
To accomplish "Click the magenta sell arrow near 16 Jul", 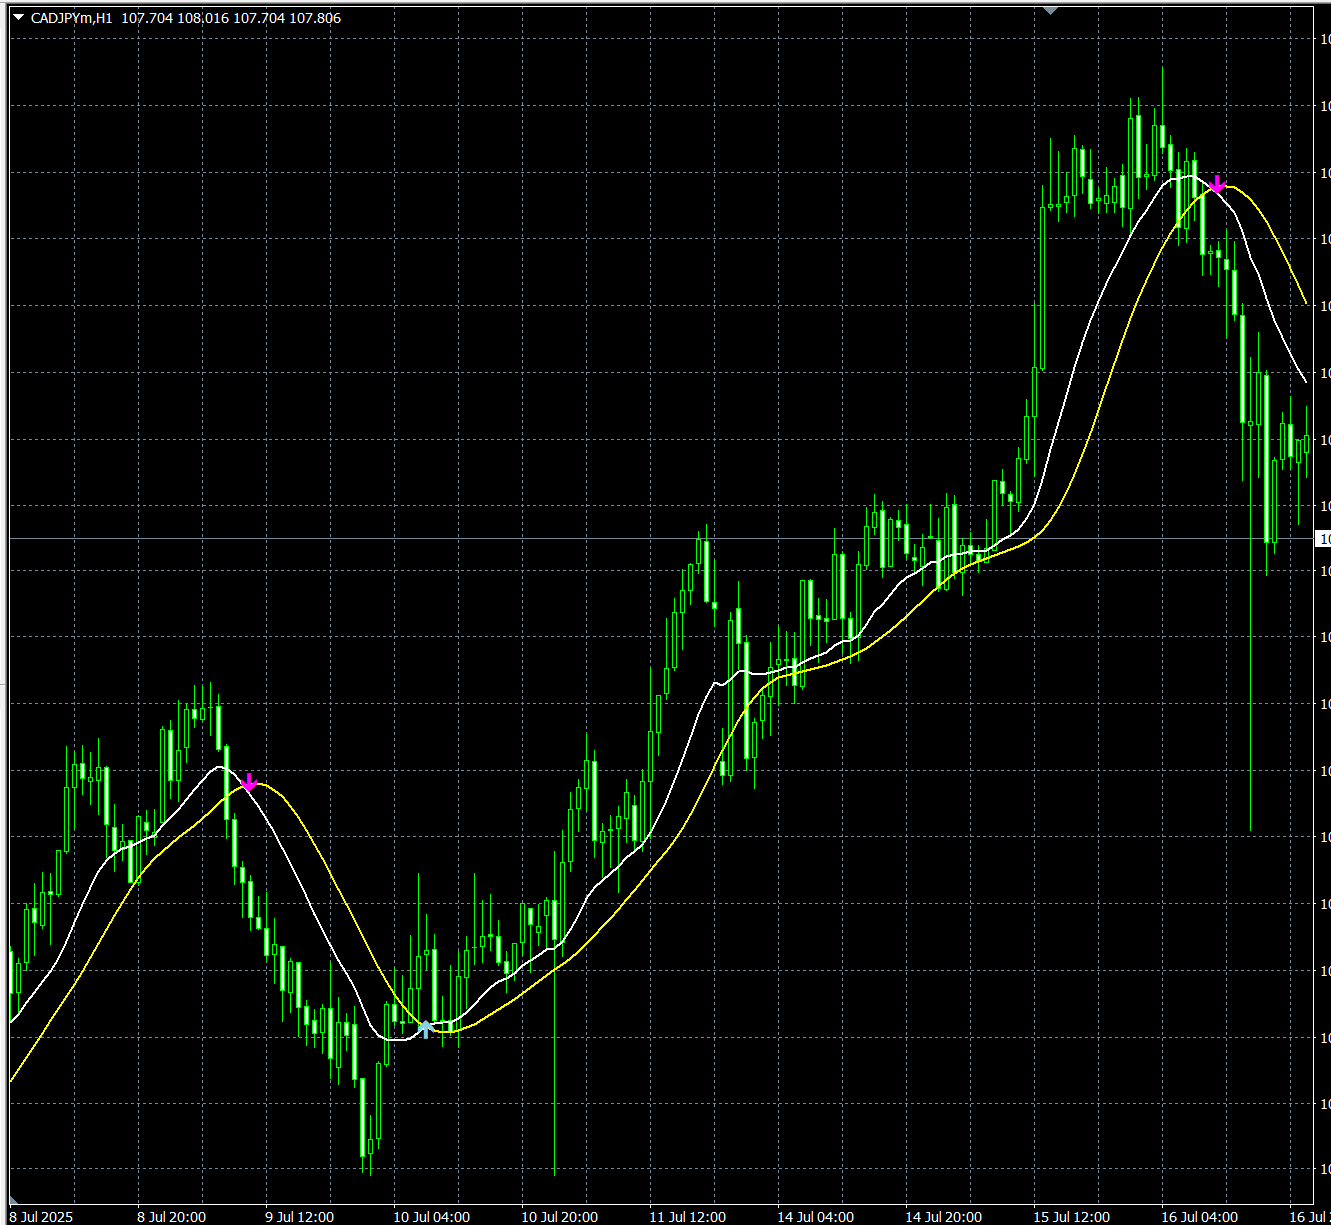I will [1217, 184].
